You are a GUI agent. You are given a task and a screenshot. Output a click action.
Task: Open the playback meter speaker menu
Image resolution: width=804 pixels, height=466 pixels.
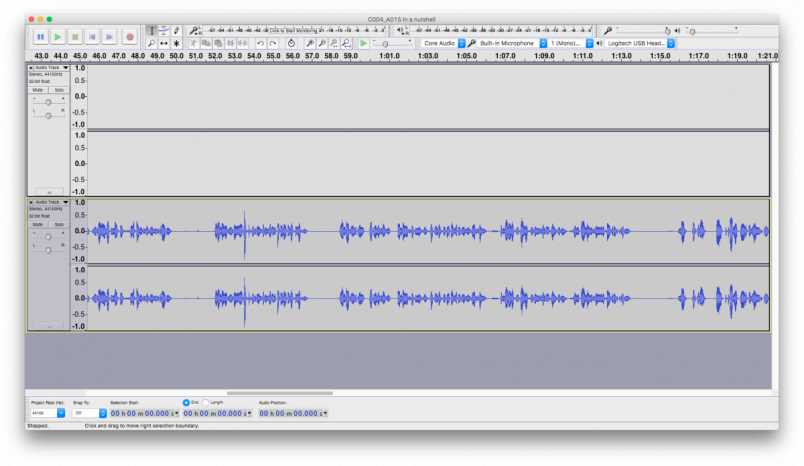[x=400, y=31]
